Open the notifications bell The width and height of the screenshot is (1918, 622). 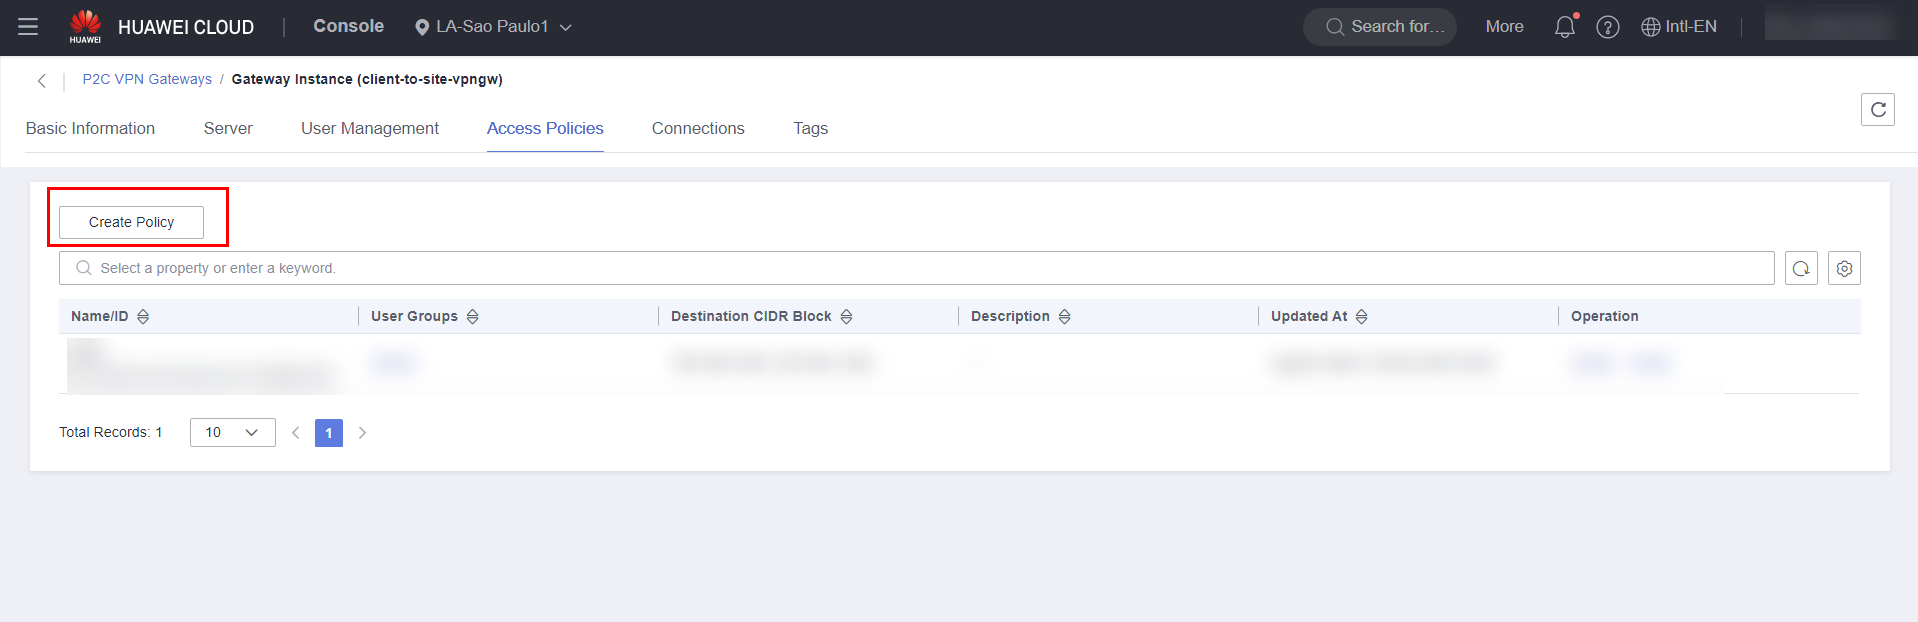tap(1564, 27)
